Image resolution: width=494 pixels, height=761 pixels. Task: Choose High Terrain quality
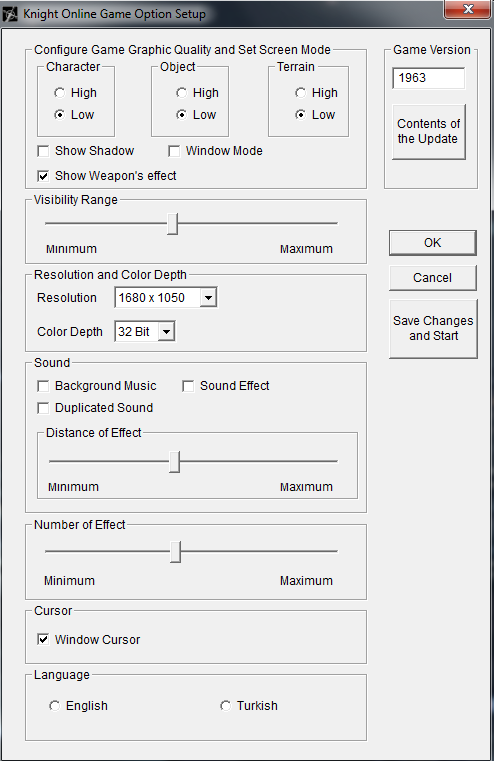(x=300, y=93)
